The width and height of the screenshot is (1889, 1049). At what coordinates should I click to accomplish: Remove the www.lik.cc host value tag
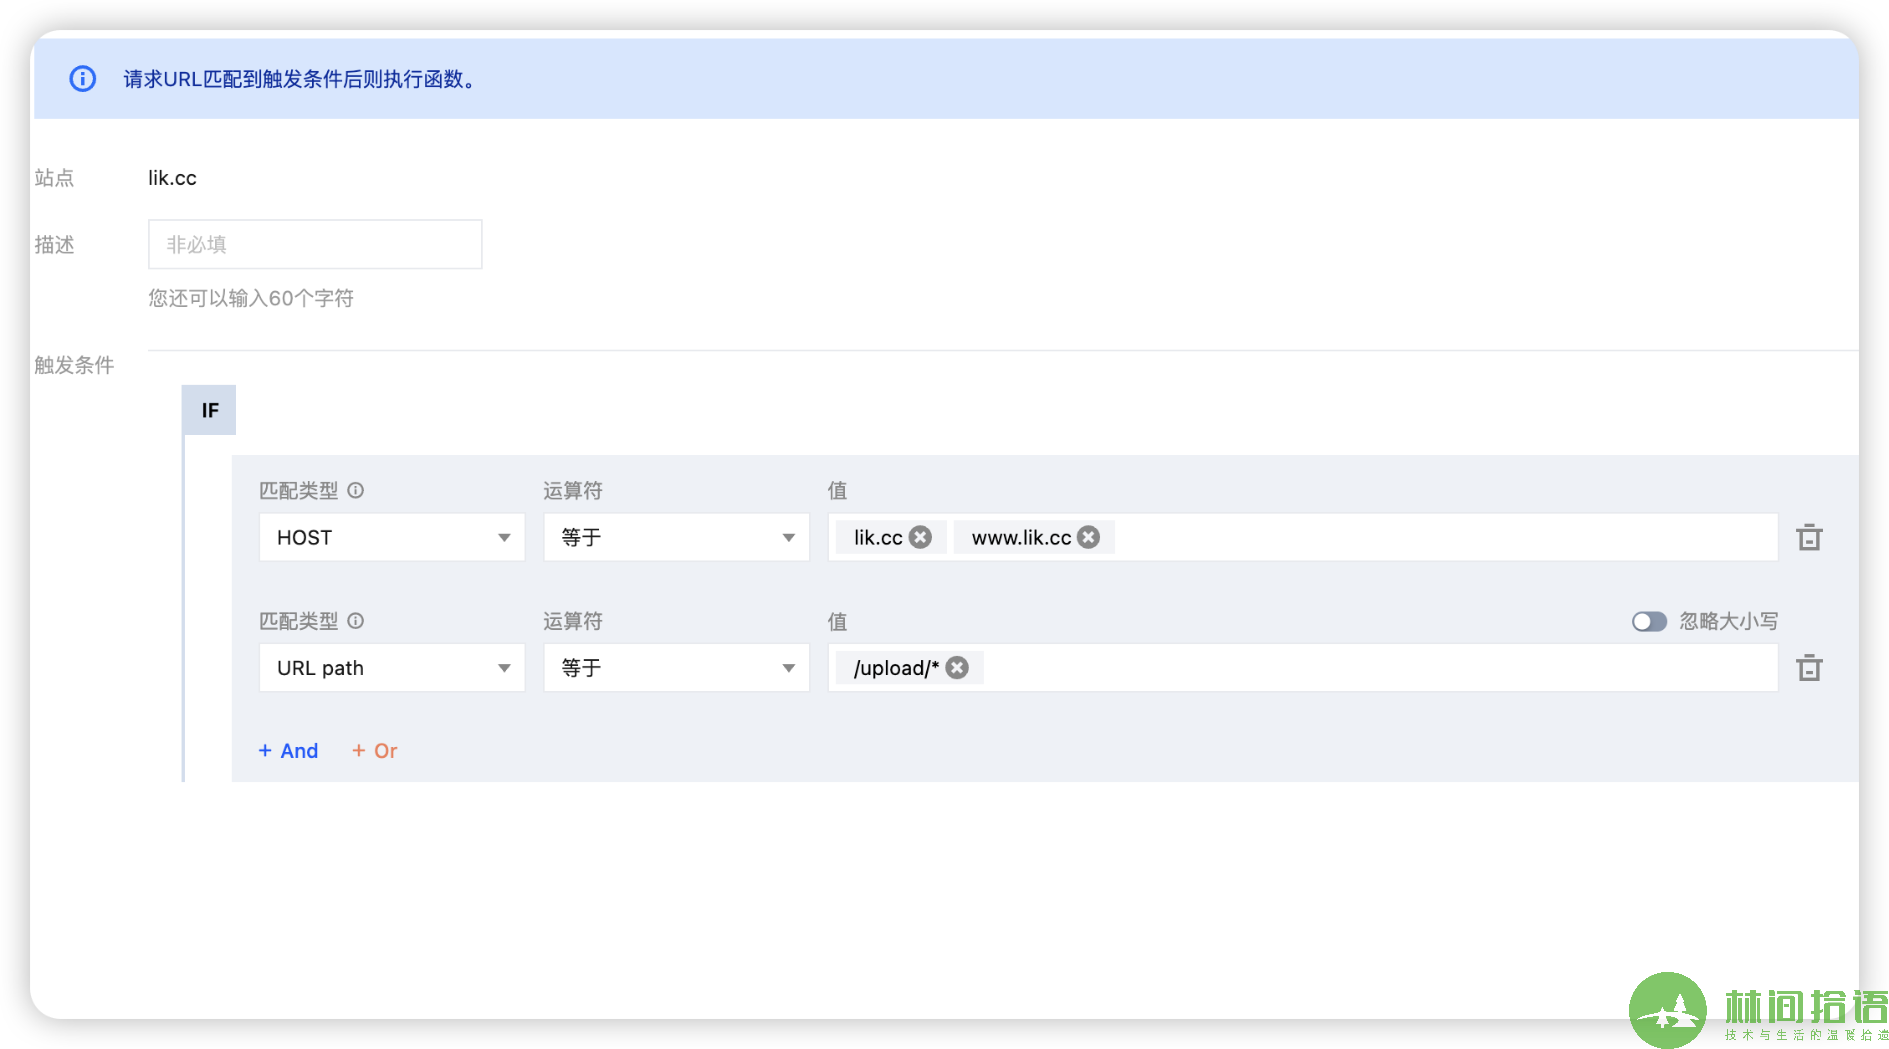[1088, 537]
